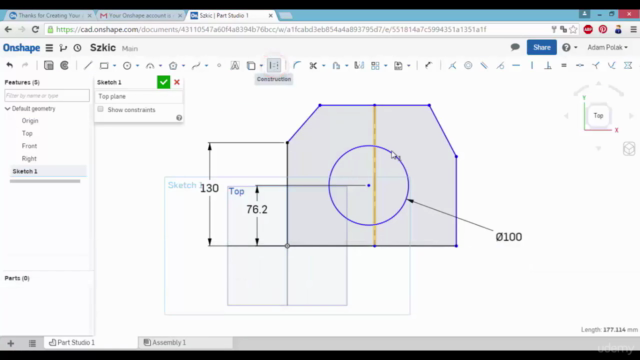Image resolution: width=640 pixels, height=360 pixels.
Task: Open the Trim tool dropdown arrow
Action: [324, 66]
